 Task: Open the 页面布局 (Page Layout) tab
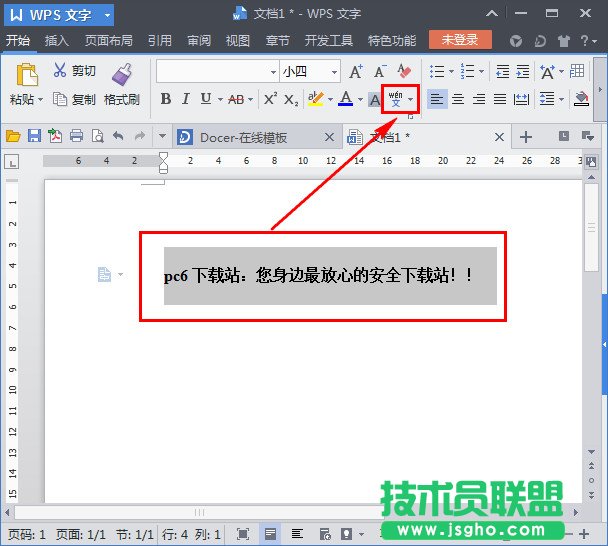(x=109, y=40)
